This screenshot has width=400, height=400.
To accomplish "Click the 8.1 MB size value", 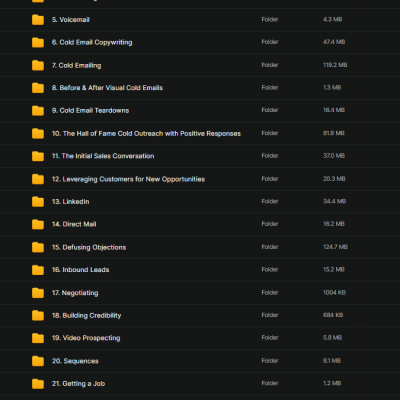I will 332,361.
